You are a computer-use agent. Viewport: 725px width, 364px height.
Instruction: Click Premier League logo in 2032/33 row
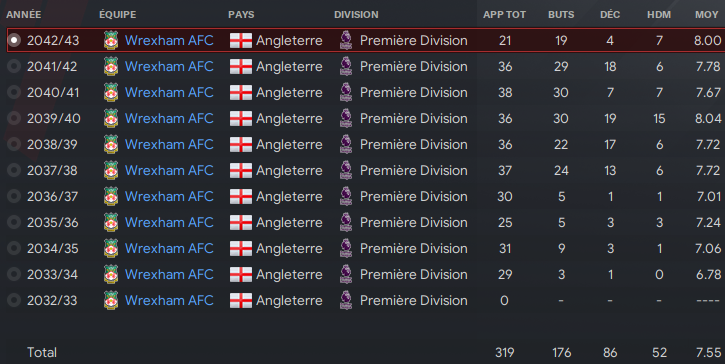click(346, 301)
